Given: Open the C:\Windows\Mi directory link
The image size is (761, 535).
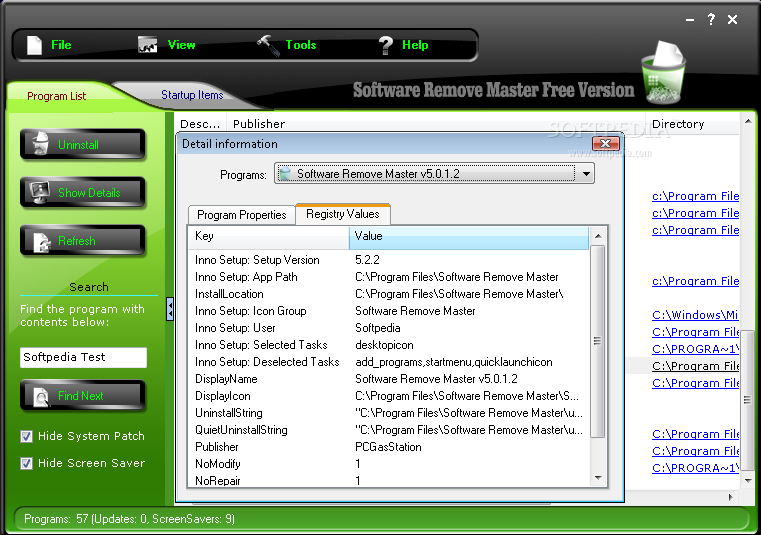Looking at the screenshot, I should (x=695, y=315).
